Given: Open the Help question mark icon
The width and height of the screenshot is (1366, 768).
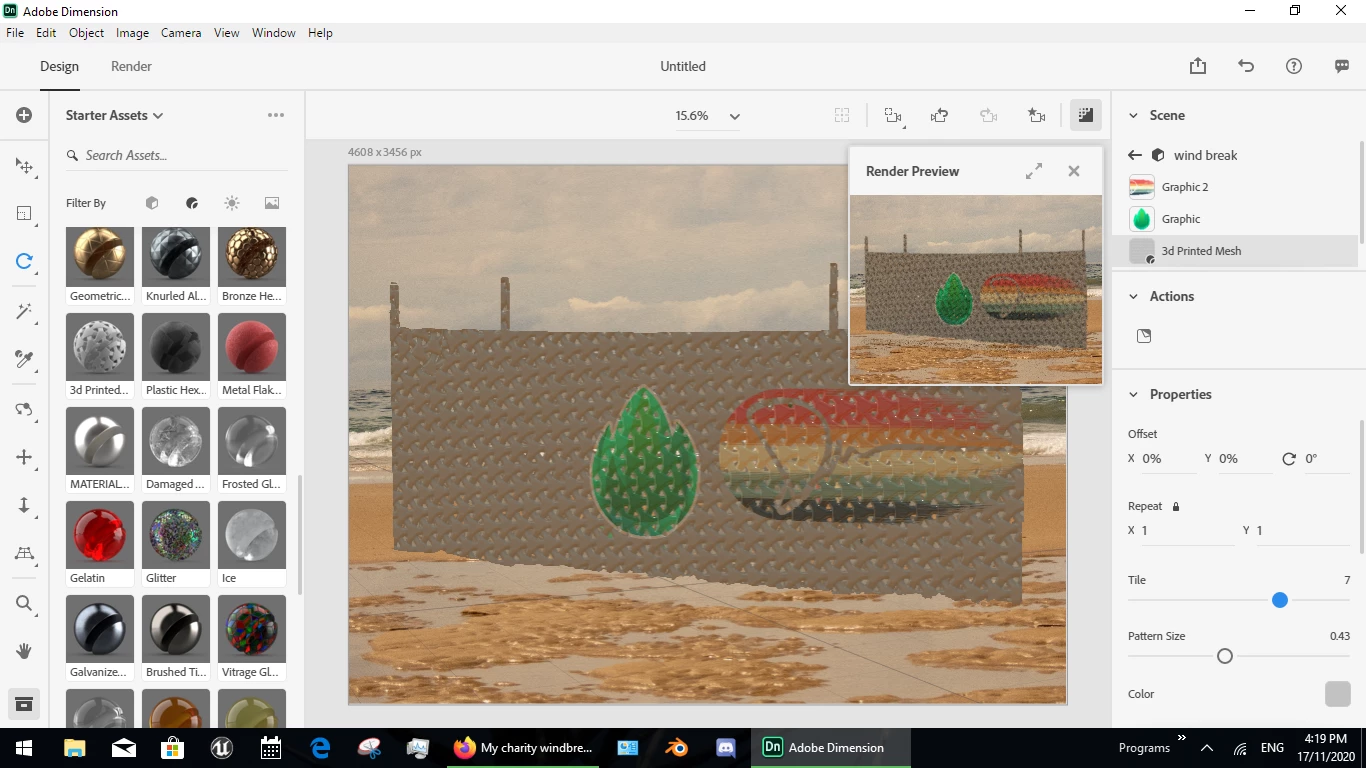Looking at the screenshot, I should coord(1294,66).
